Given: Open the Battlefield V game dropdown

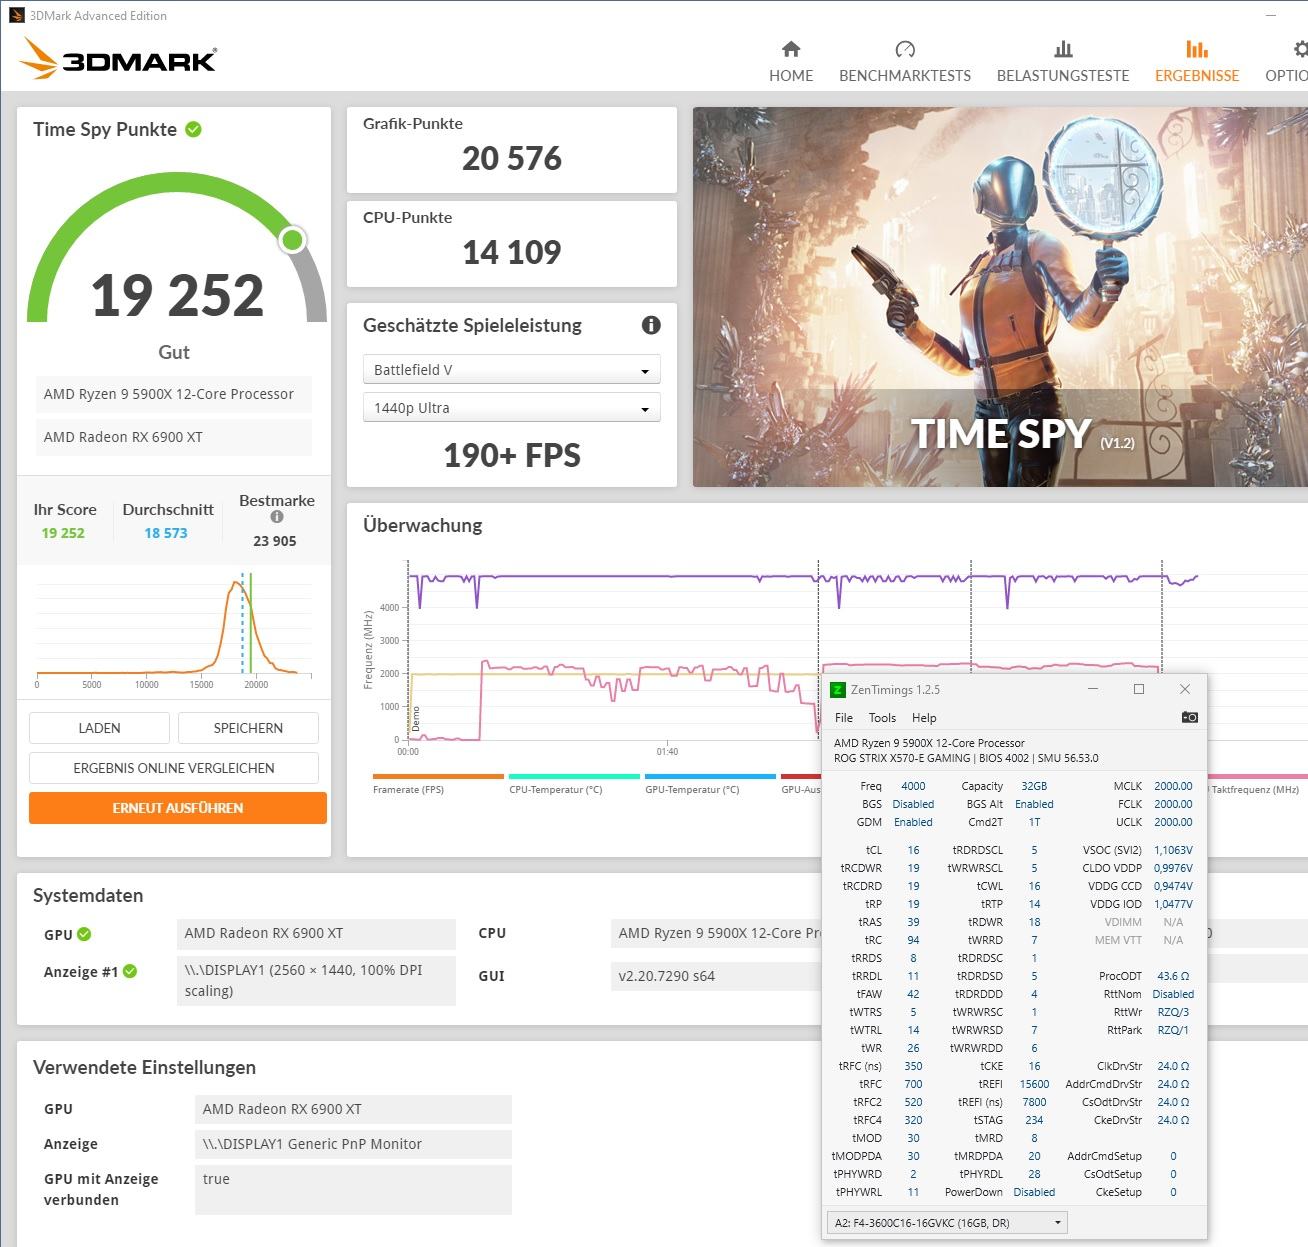Looking at the screenshot, I should tap(511, 370).
